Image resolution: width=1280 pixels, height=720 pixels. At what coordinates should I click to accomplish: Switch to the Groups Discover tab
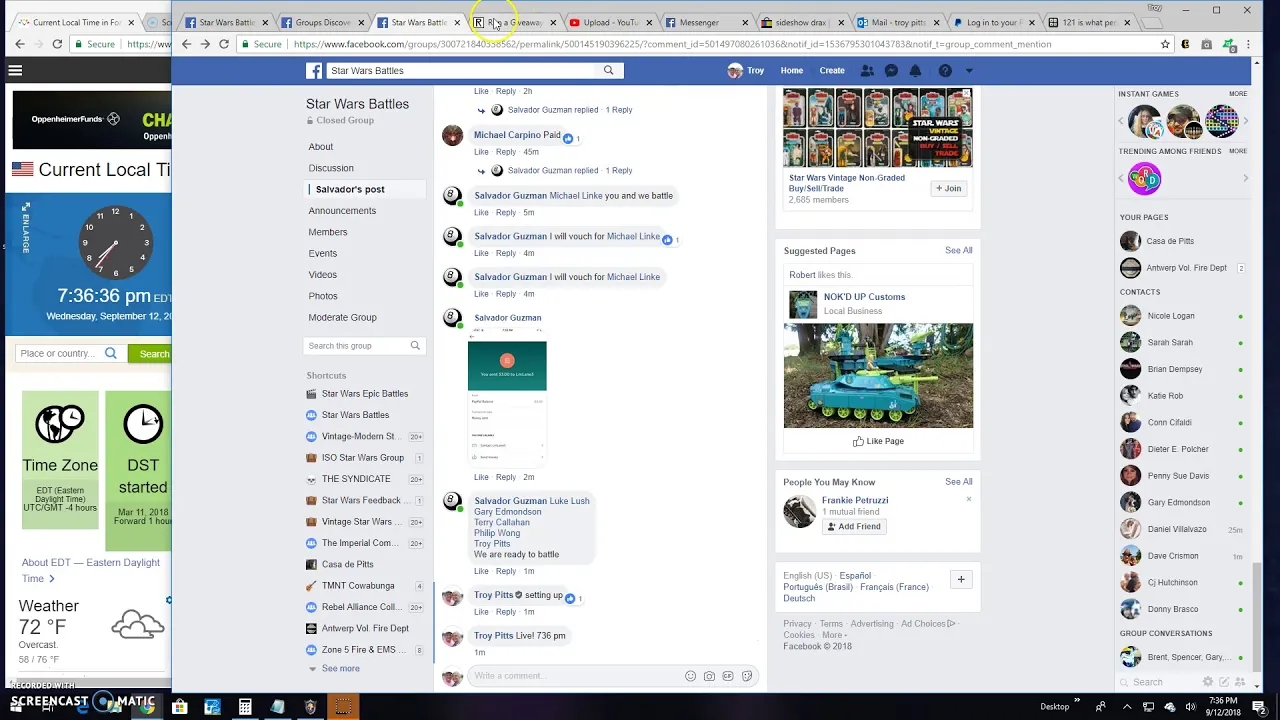pos(322,22)
